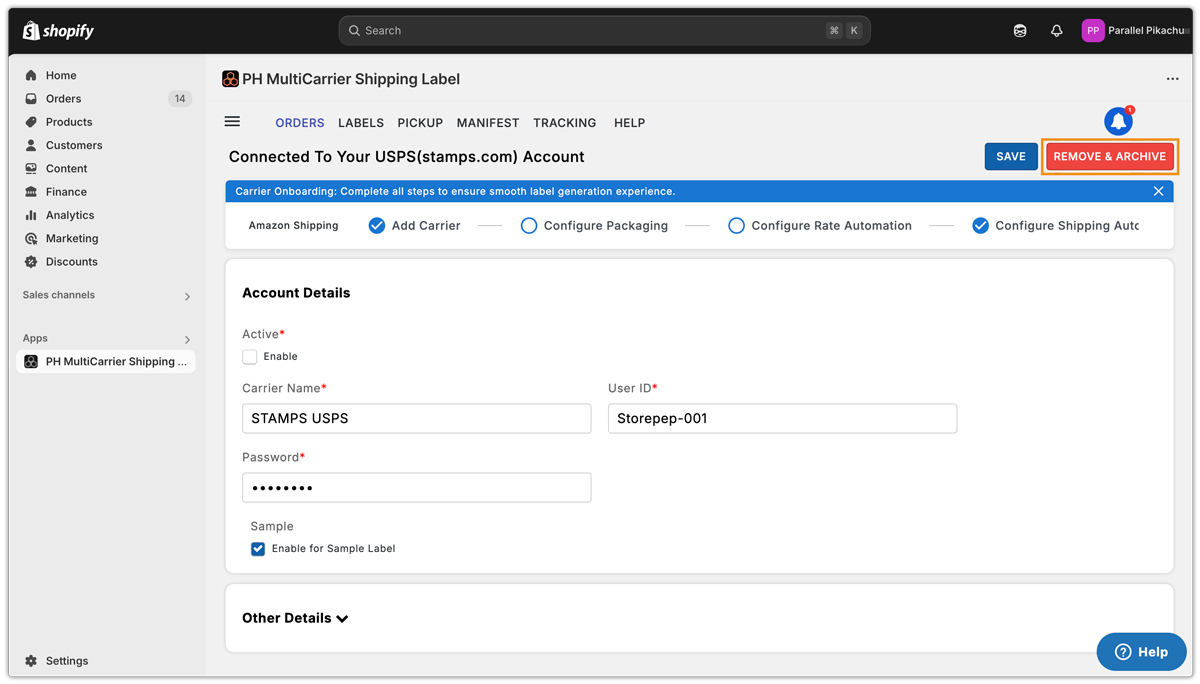Open the Shopify sidekick icon in top bar
The height and width of the screenshot is (684, 1200).
[x=1020, y=31]
